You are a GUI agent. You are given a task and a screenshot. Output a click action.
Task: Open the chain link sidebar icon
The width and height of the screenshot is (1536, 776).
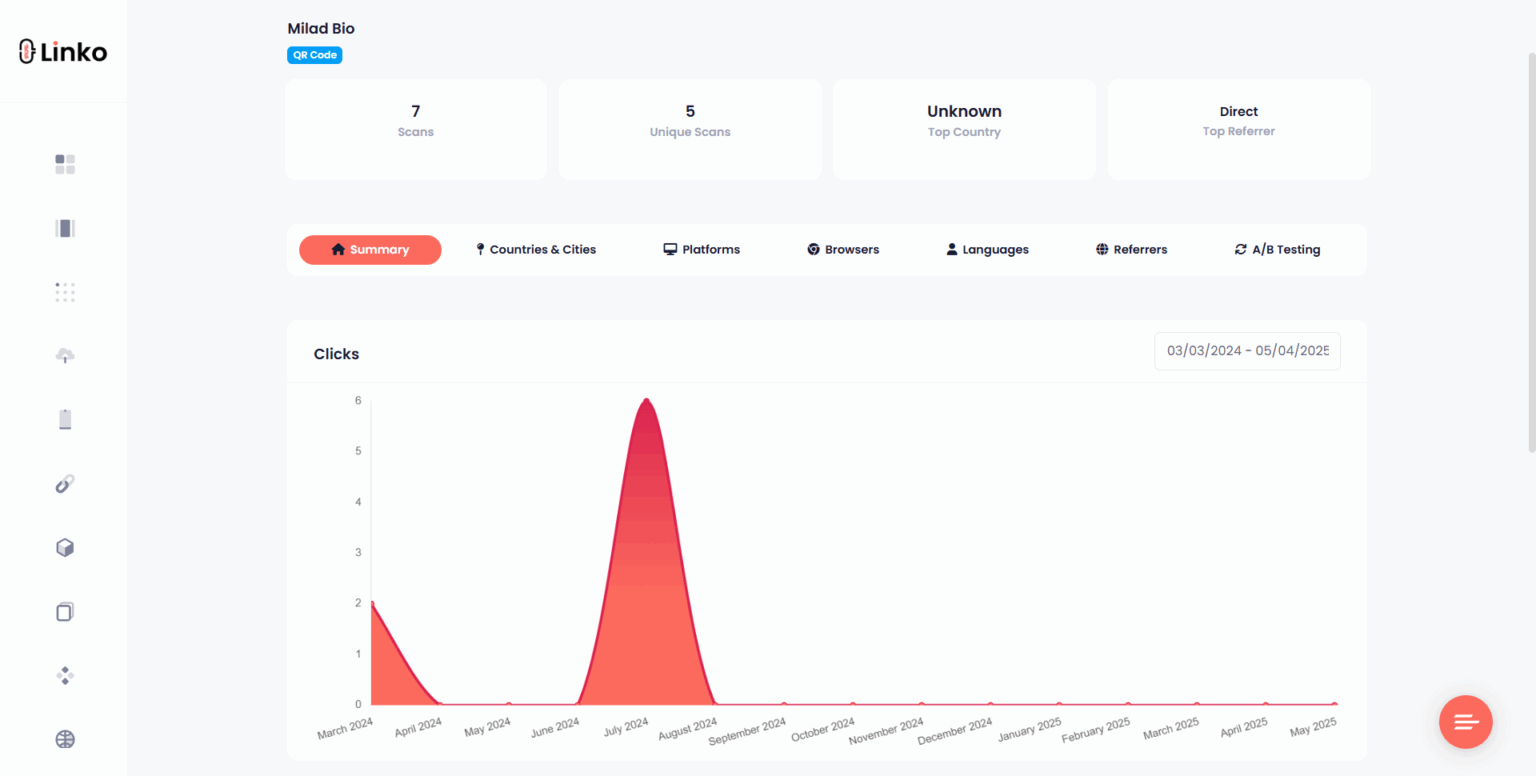tap(65, 484)
